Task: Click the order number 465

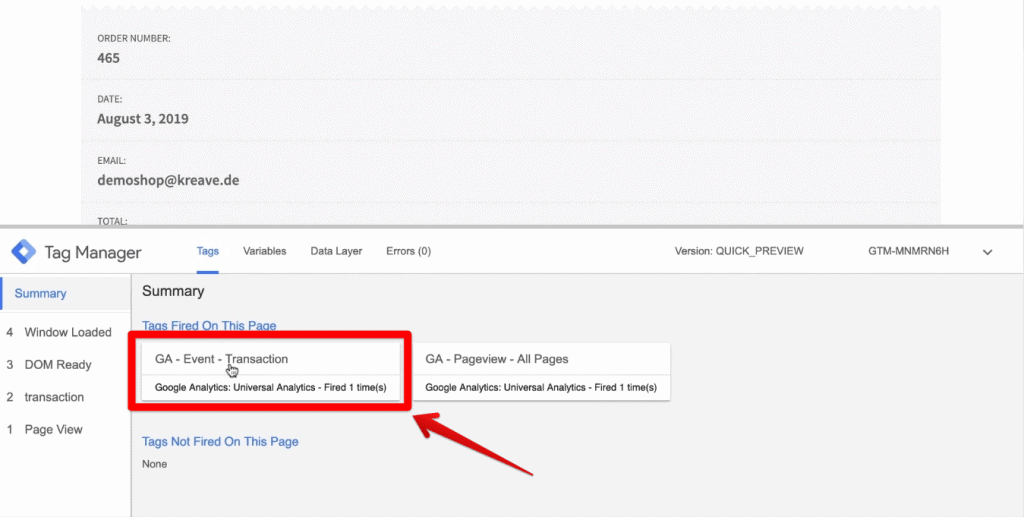Action: click(108, 58)
